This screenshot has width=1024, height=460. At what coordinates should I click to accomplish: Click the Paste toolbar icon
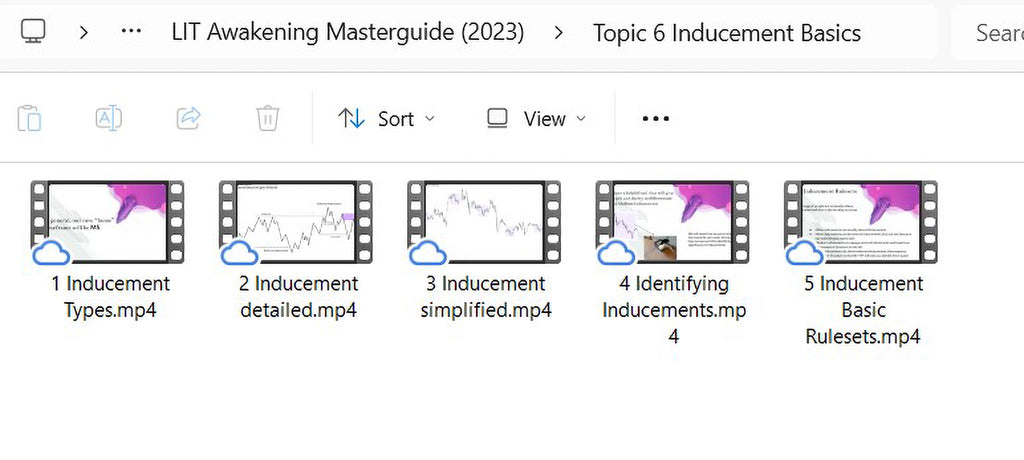click(x=29, y=118)
